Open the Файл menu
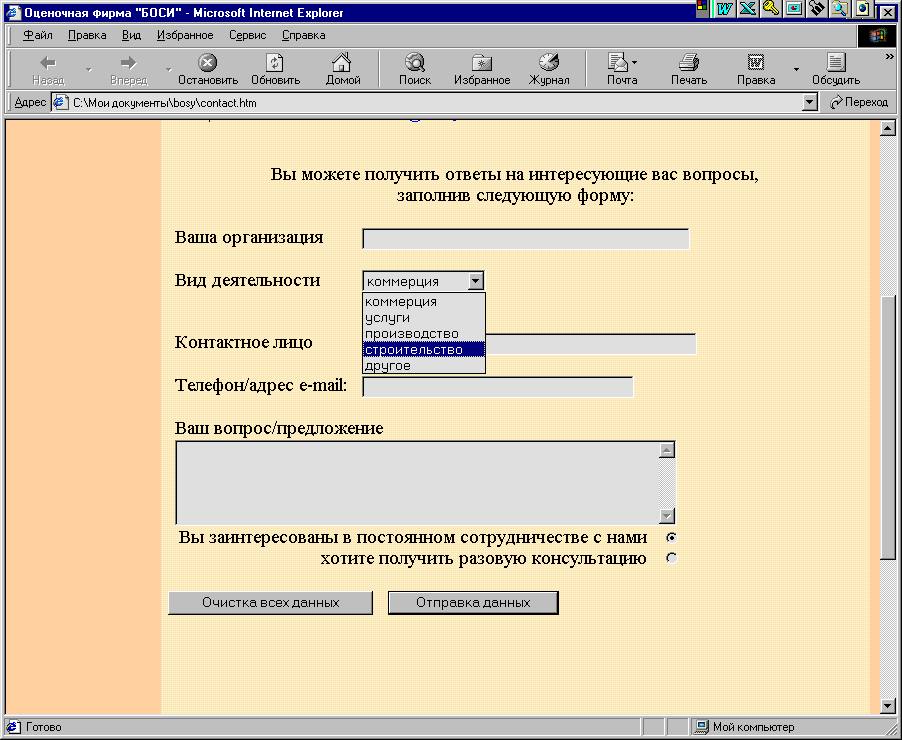This screenshot has height=740, width=902. (38, 35)
